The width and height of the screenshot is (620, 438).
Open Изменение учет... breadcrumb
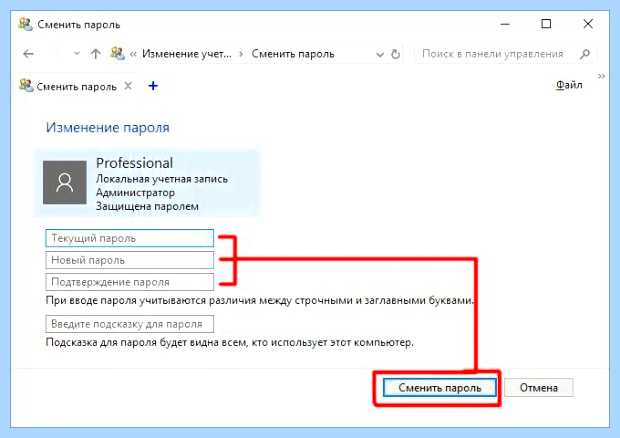point(187,54)
